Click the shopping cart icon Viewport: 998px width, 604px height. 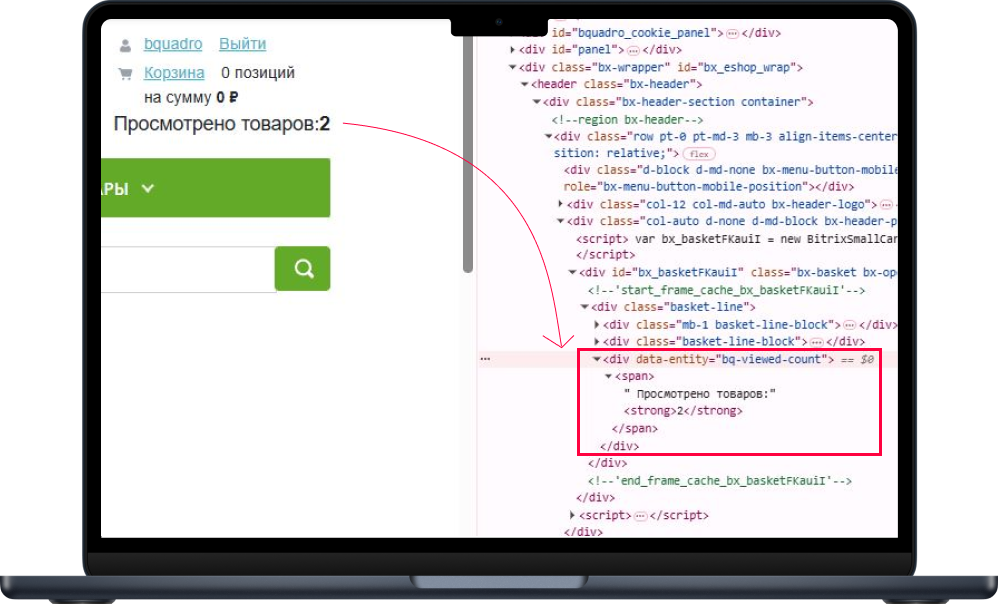point(125,73)
